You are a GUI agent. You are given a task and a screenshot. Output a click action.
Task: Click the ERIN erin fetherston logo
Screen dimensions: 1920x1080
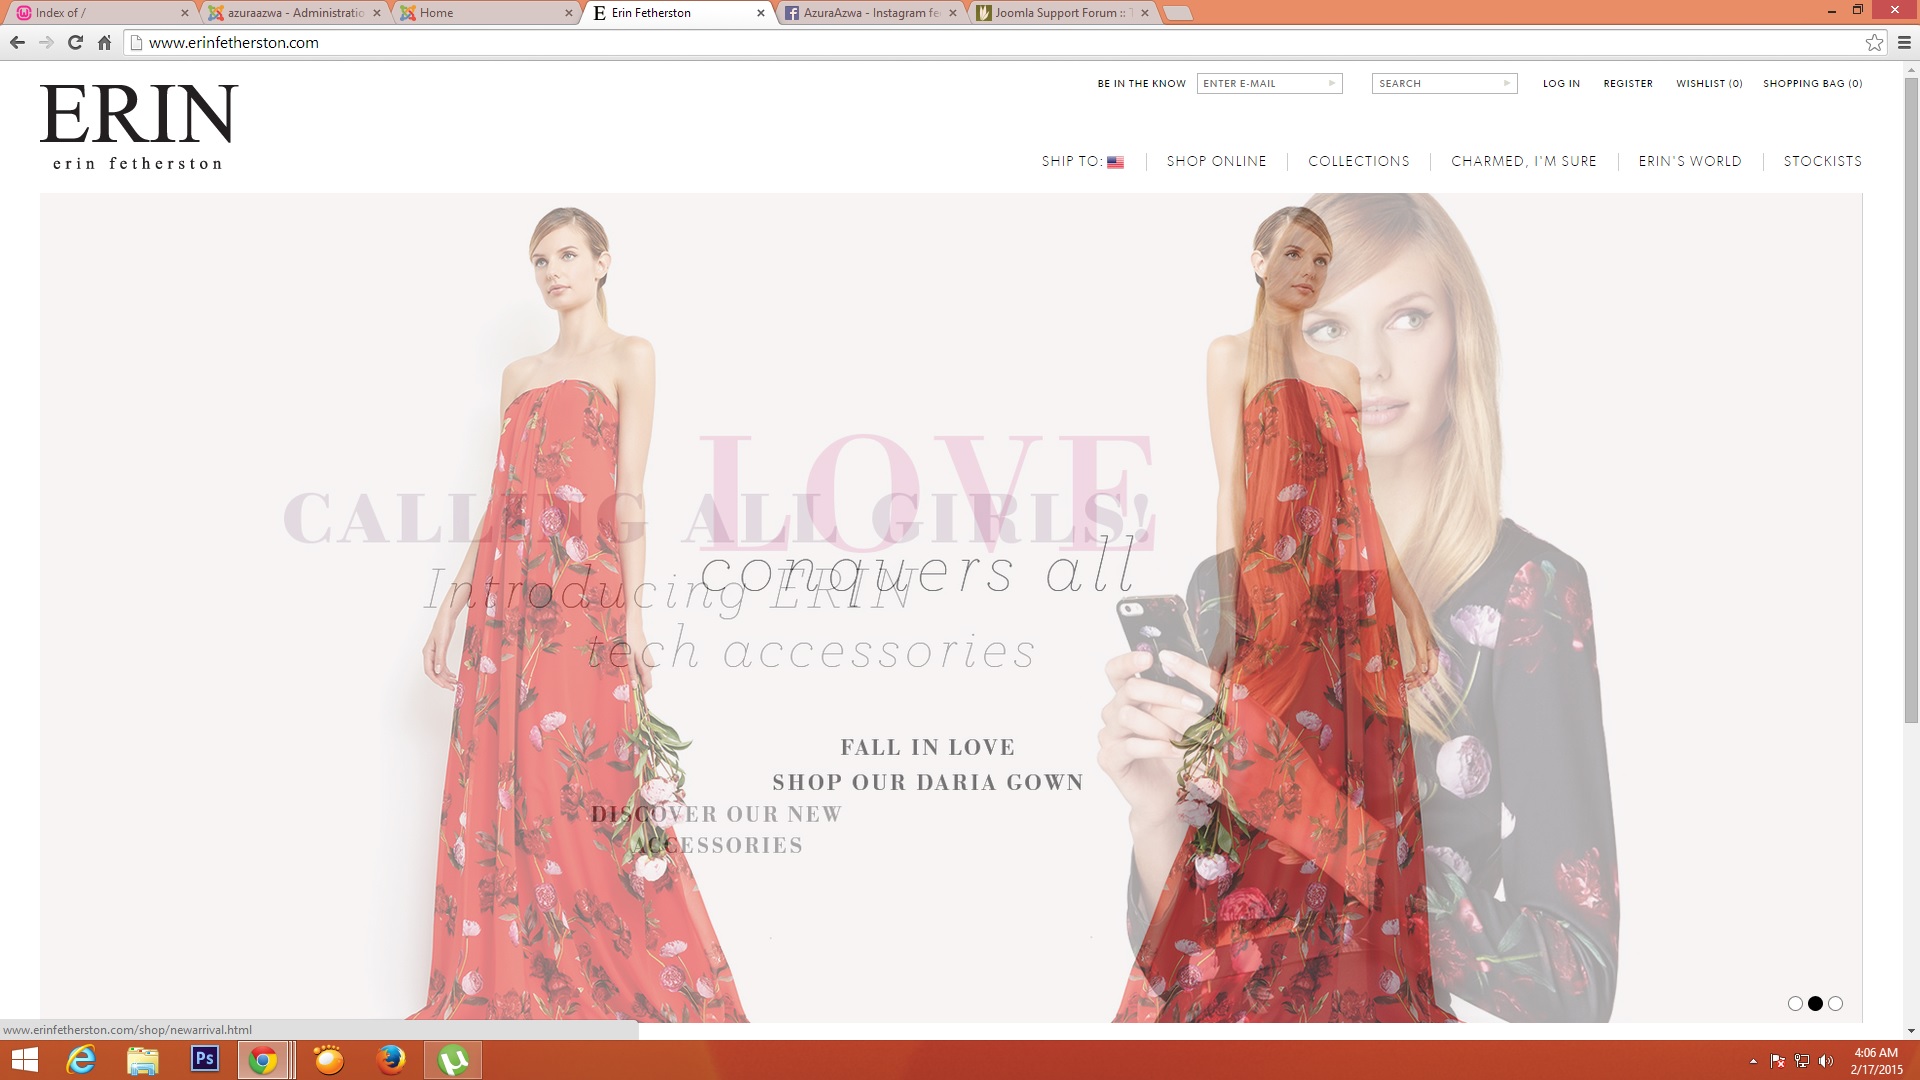[x=139, y=127]
